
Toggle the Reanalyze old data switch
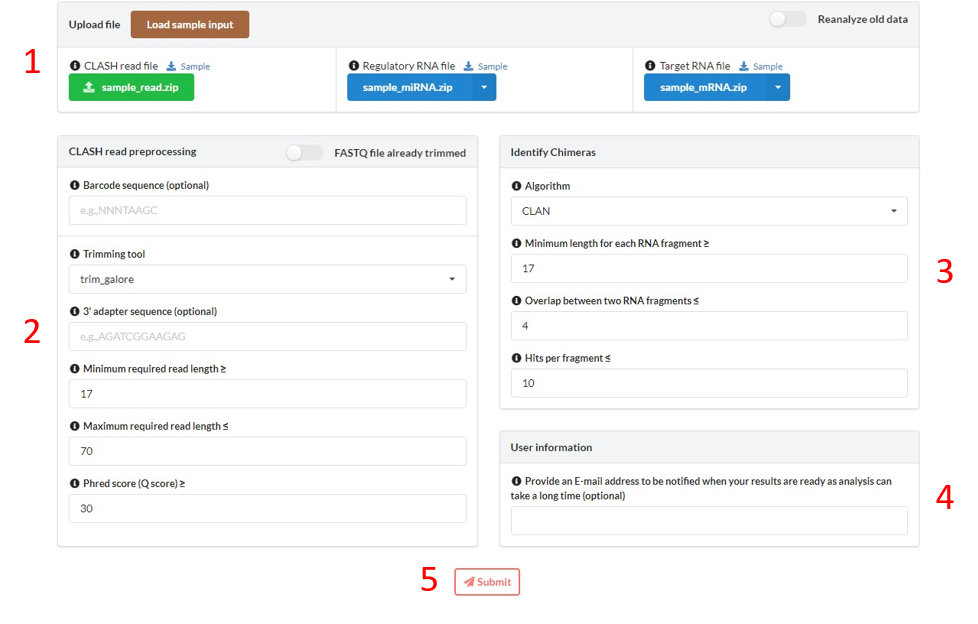pos(787,19)
